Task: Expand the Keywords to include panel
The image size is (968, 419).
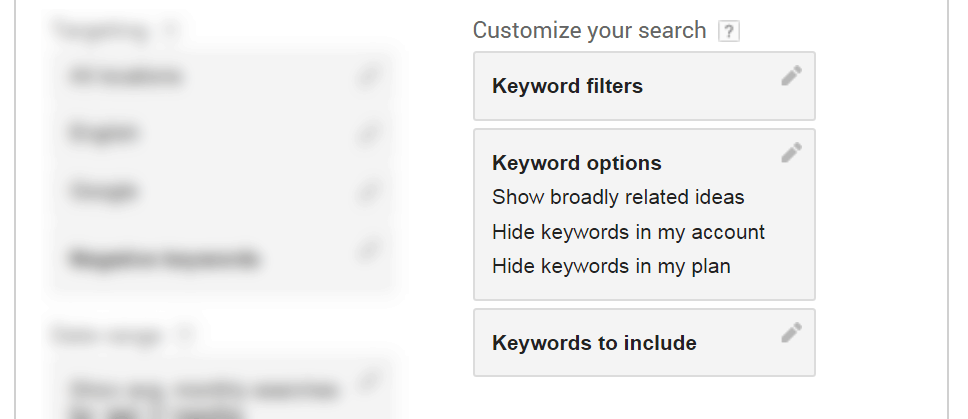Action: [645, 342]
